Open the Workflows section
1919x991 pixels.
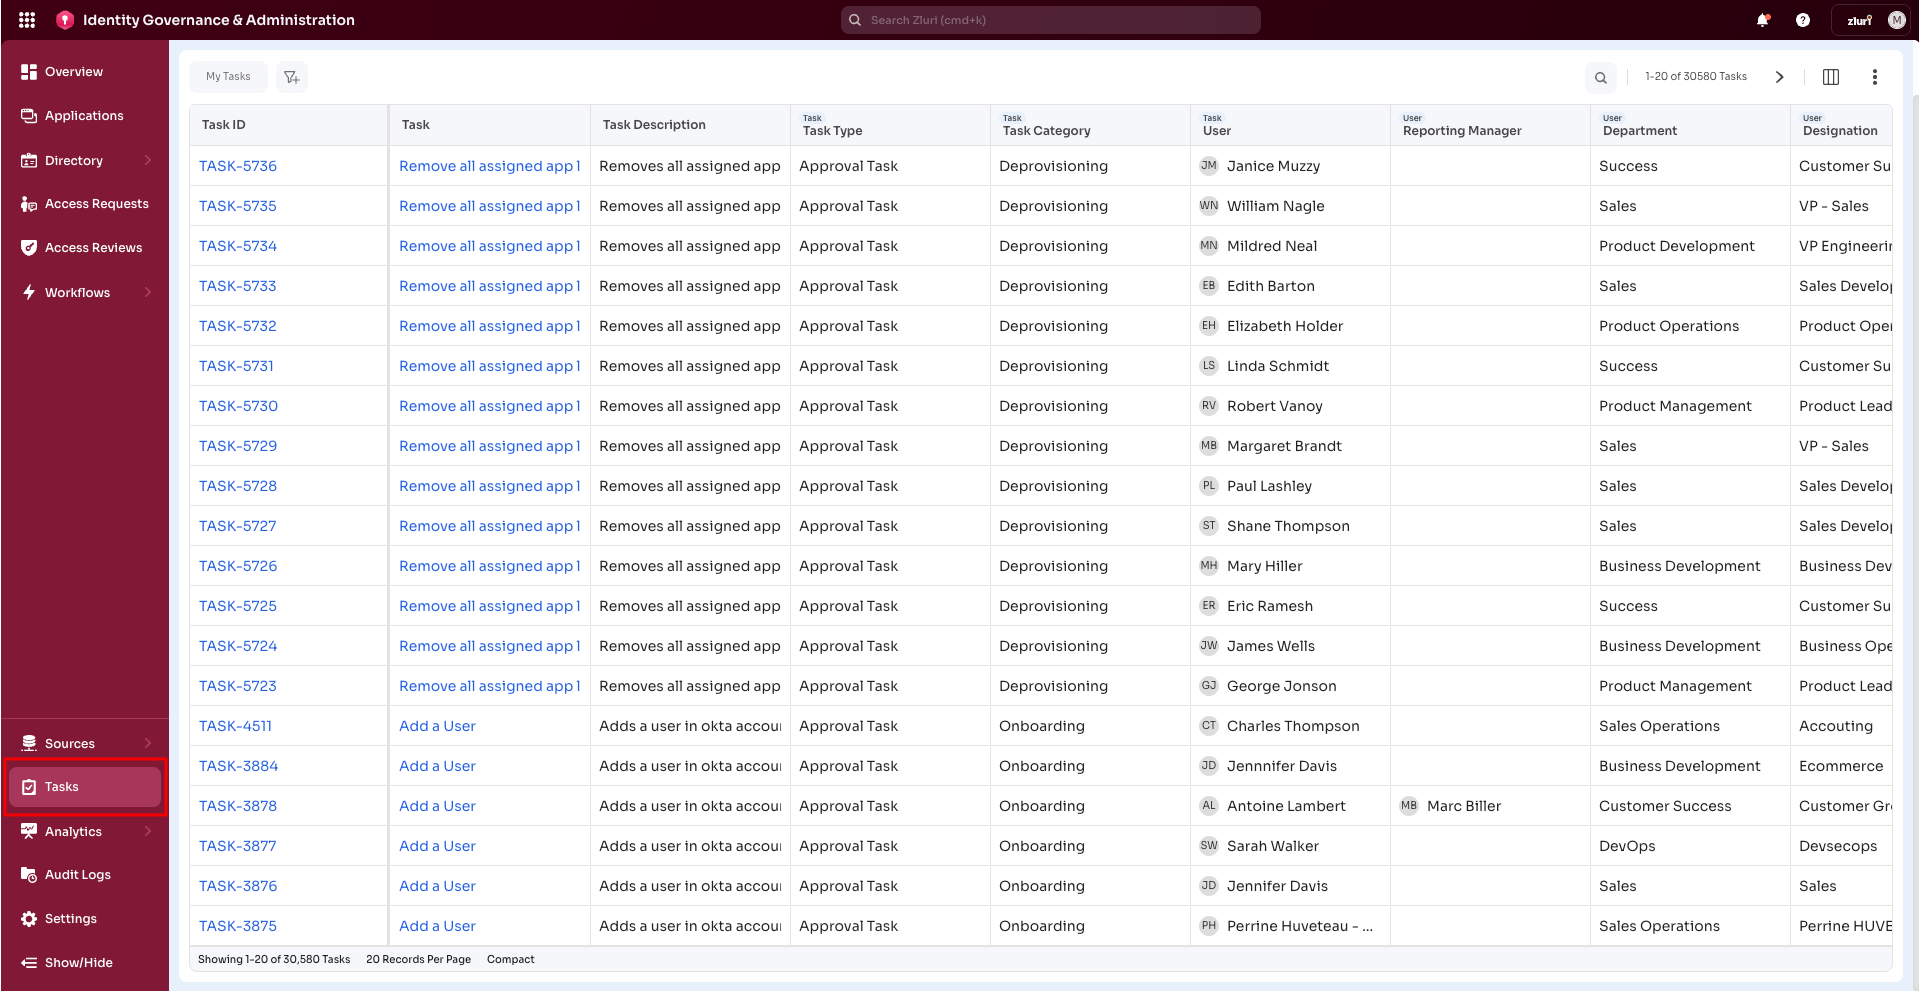(77, 292)
